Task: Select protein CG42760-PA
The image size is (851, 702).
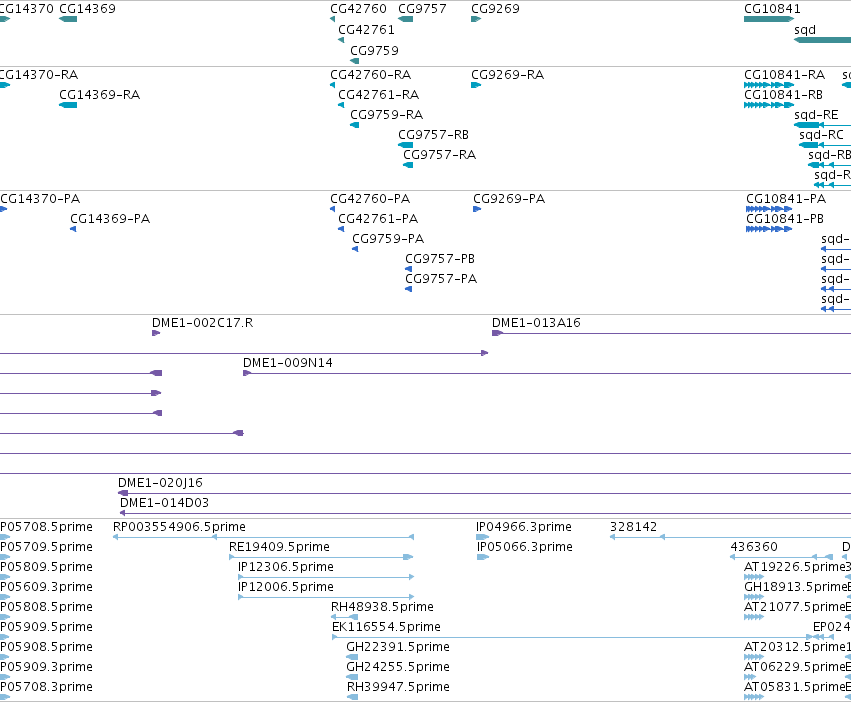Action: click(x=370, y=199)
